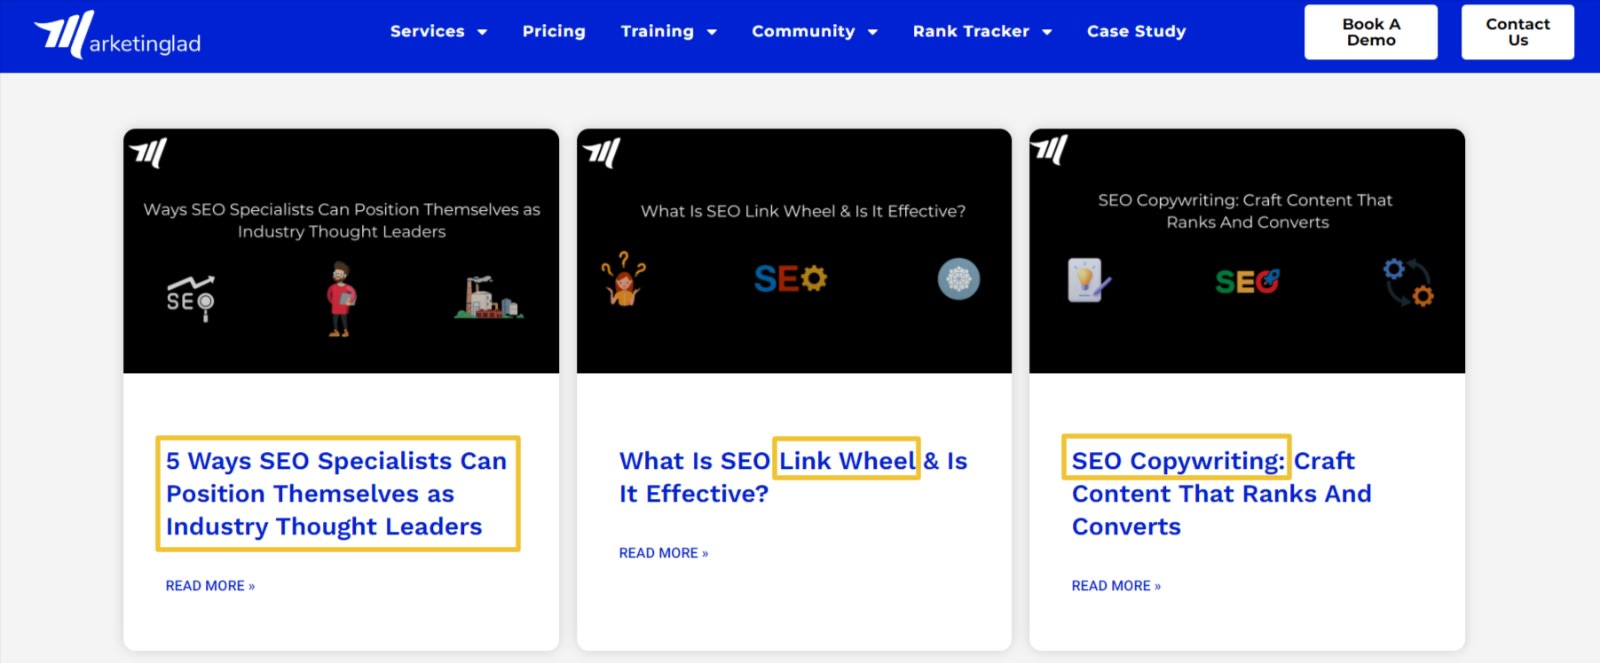Click the man holding a book illustration
Viewport: 1600px width, 663px height.
pyautogui.click(x=340, y=299)
